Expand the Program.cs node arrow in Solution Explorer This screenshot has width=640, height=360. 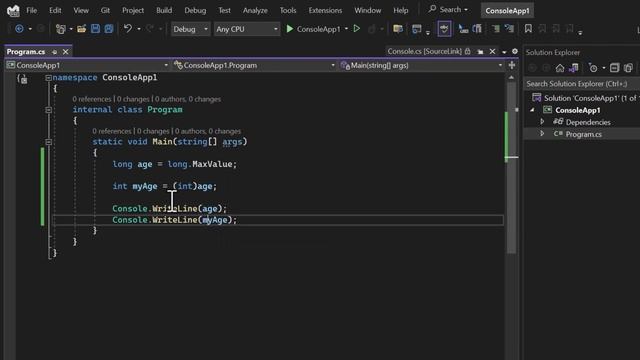542,134
